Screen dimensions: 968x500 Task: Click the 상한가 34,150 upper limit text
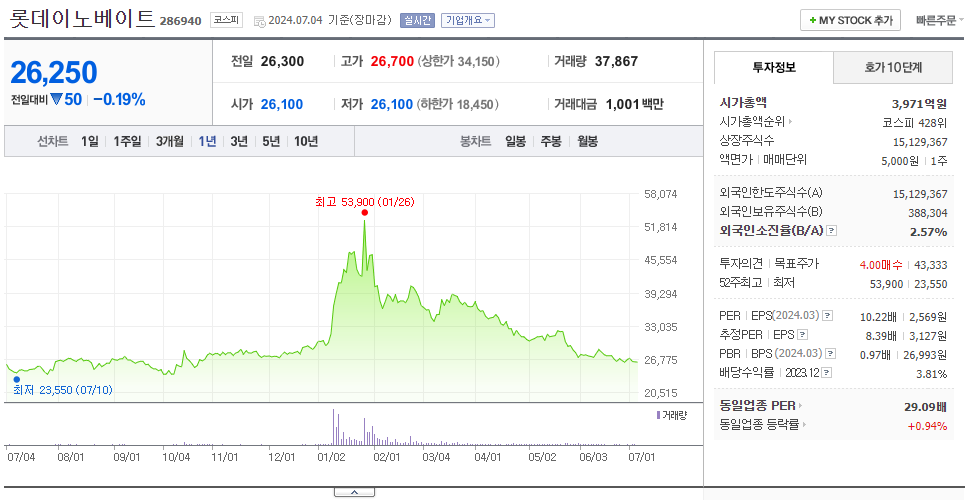(459, 62)
